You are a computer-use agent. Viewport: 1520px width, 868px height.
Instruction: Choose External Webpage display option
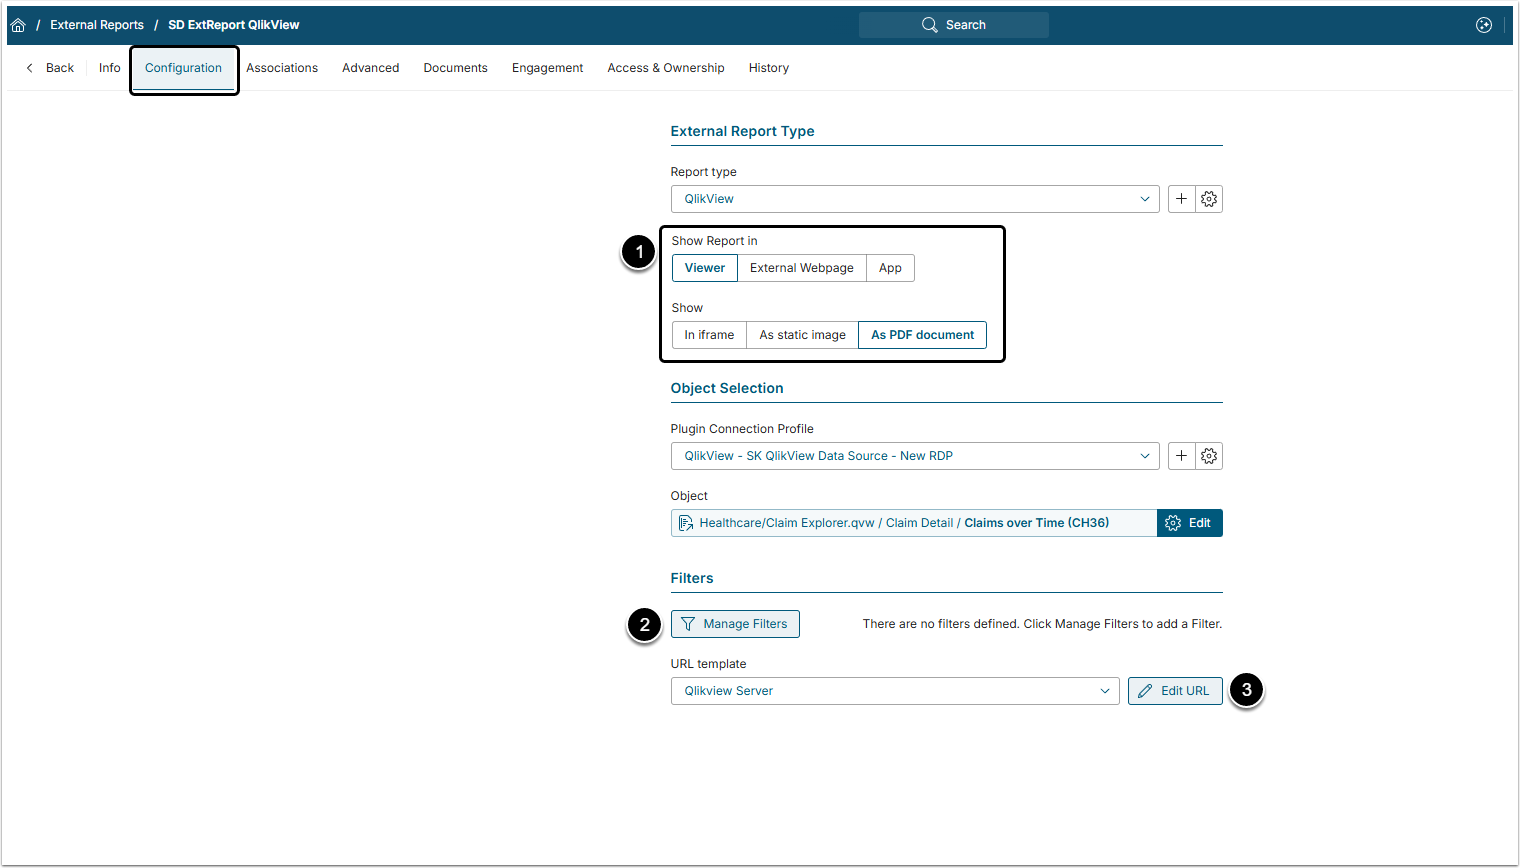pos(801,268)
